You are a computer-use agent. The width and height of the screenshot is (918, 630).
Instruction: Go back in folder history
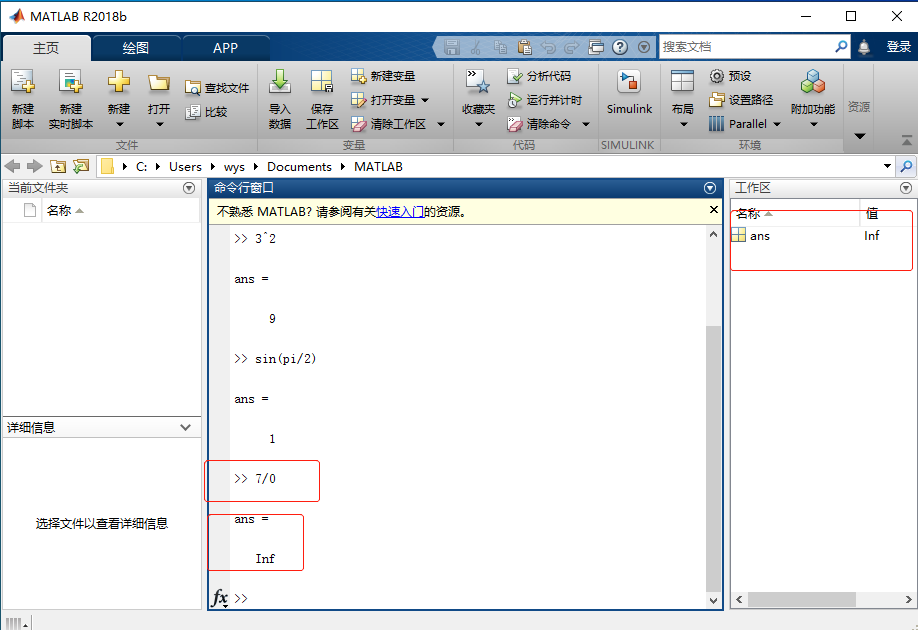click(x=12, y=166)
